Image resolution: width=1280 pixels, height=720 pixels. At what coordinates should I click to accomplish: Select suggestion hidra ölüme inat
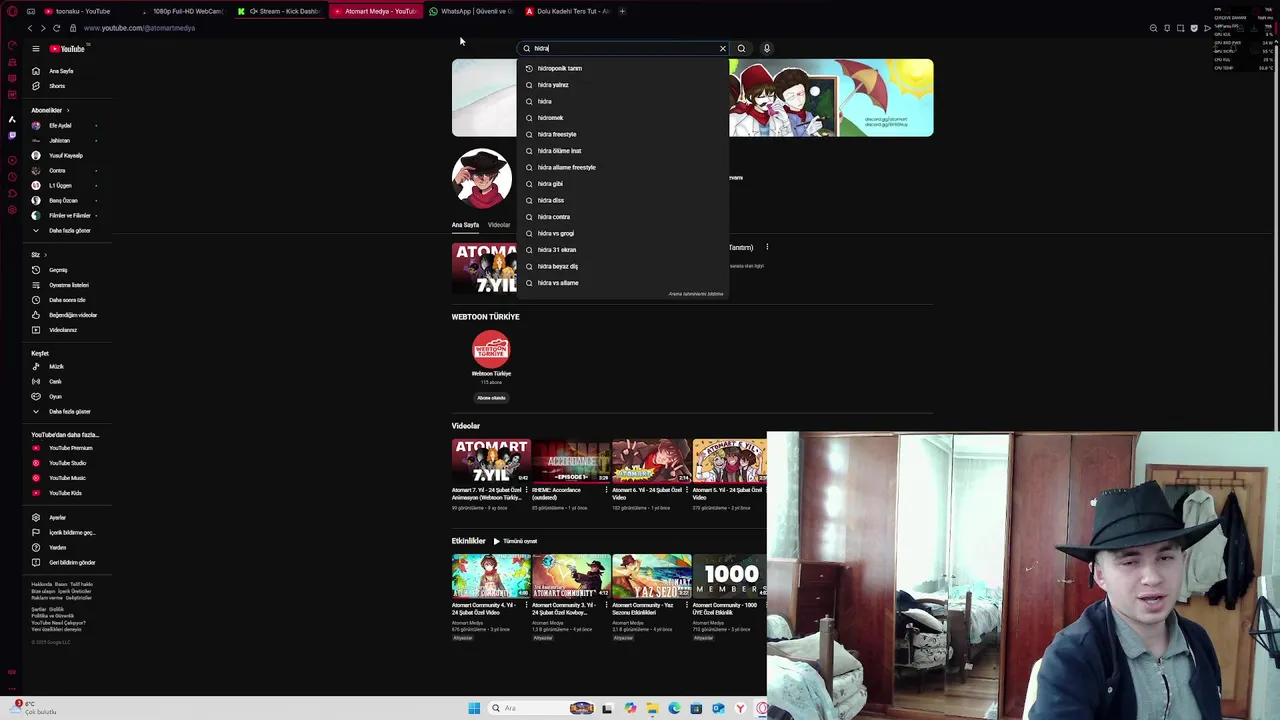pos(622,151)
